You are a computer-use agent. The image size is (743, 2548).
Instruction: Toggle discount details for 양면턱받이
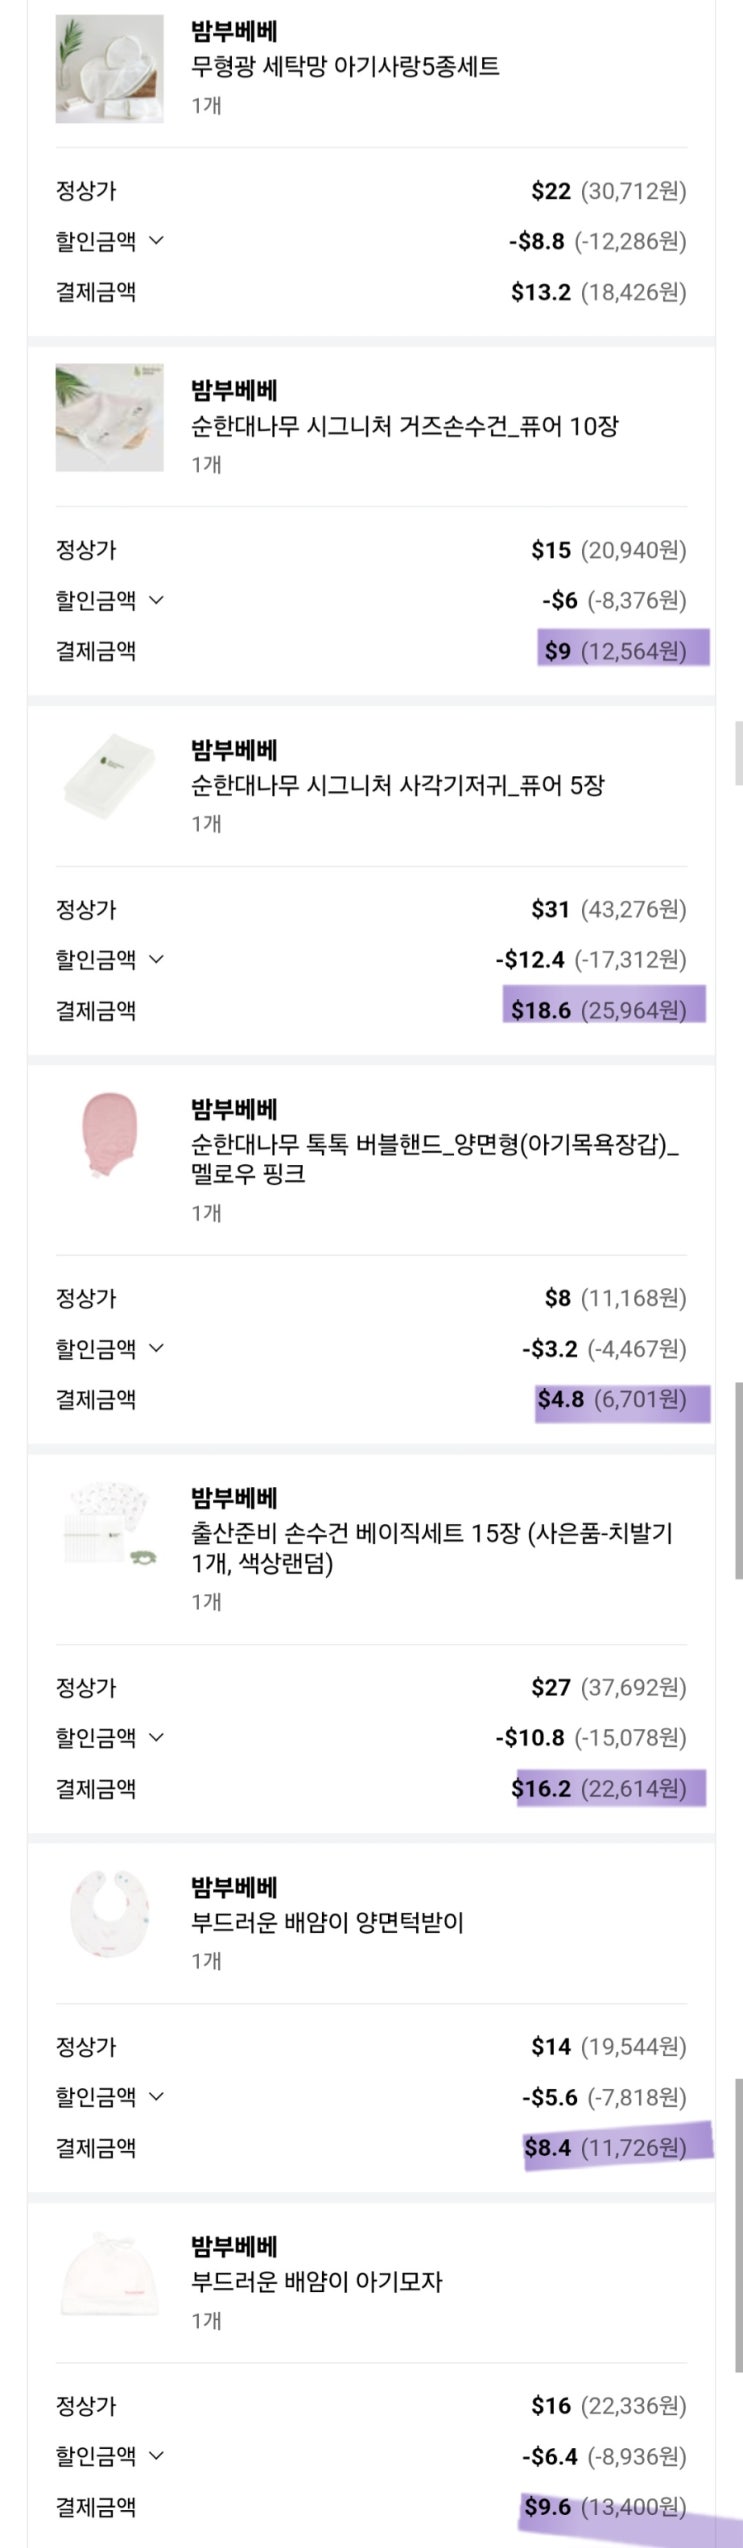(156, 2096)
